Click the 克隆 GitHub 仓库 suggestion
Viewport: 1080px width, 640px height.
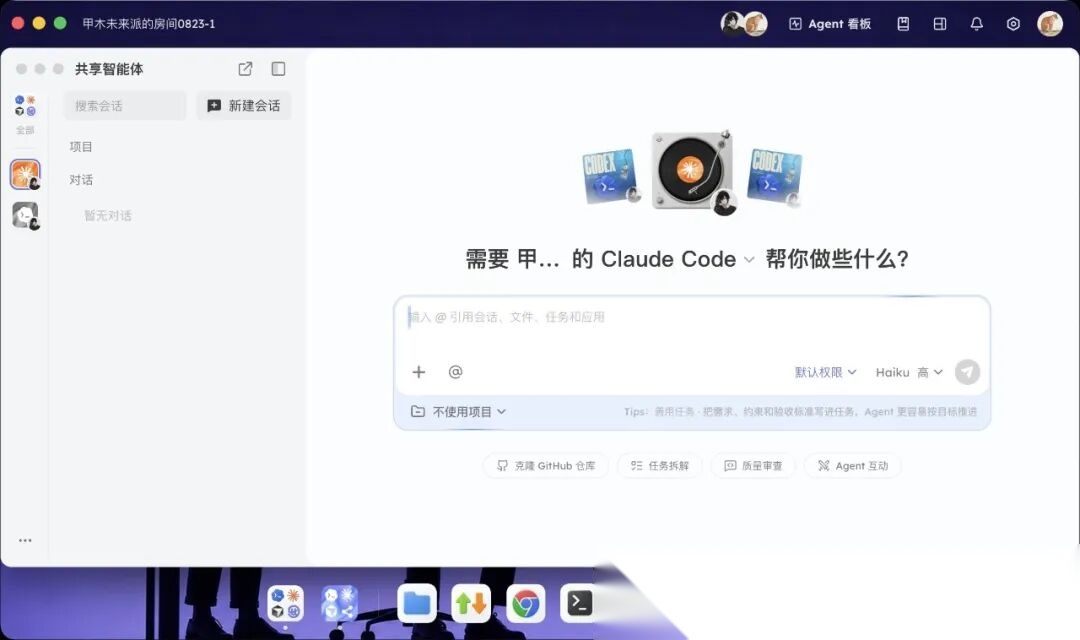[546, 466]
